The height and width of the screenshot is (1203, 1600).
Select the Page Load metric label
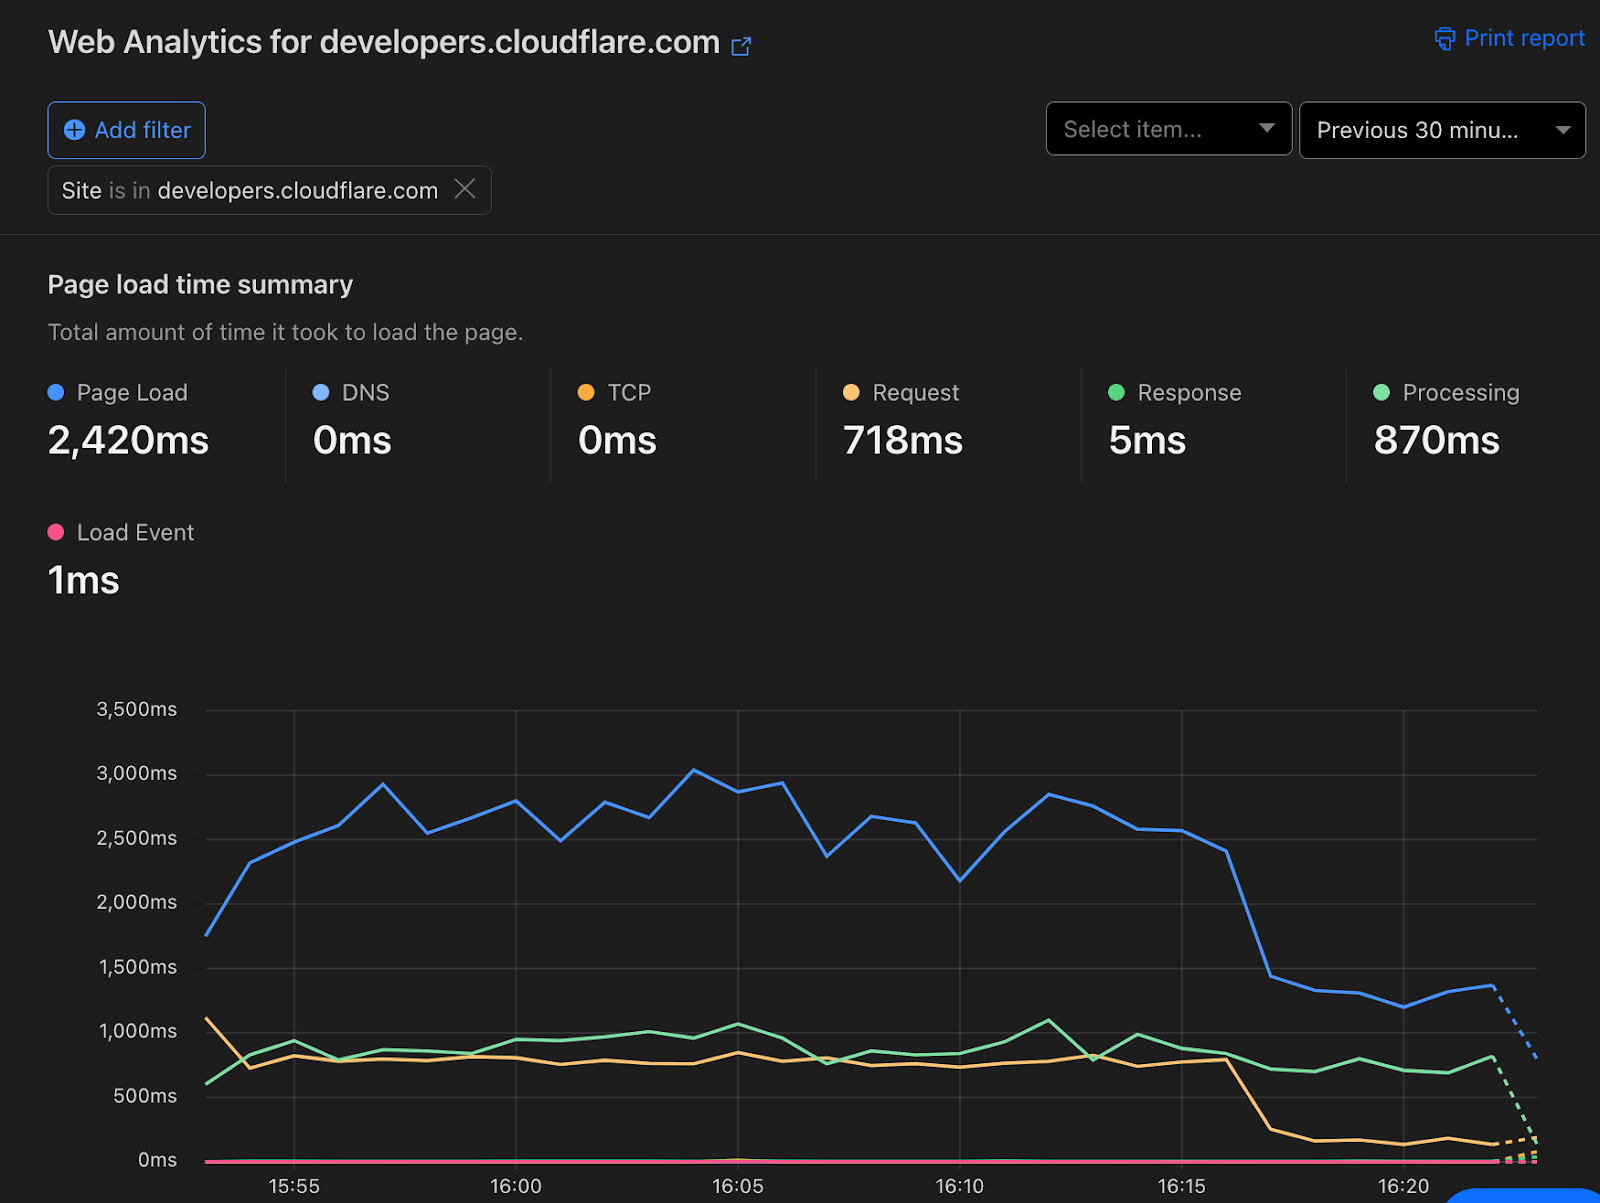point(132,393)
